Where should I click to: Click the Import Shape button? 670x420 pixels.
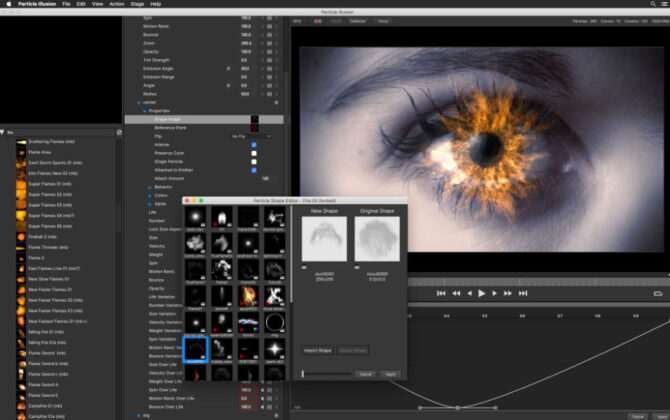316,350
